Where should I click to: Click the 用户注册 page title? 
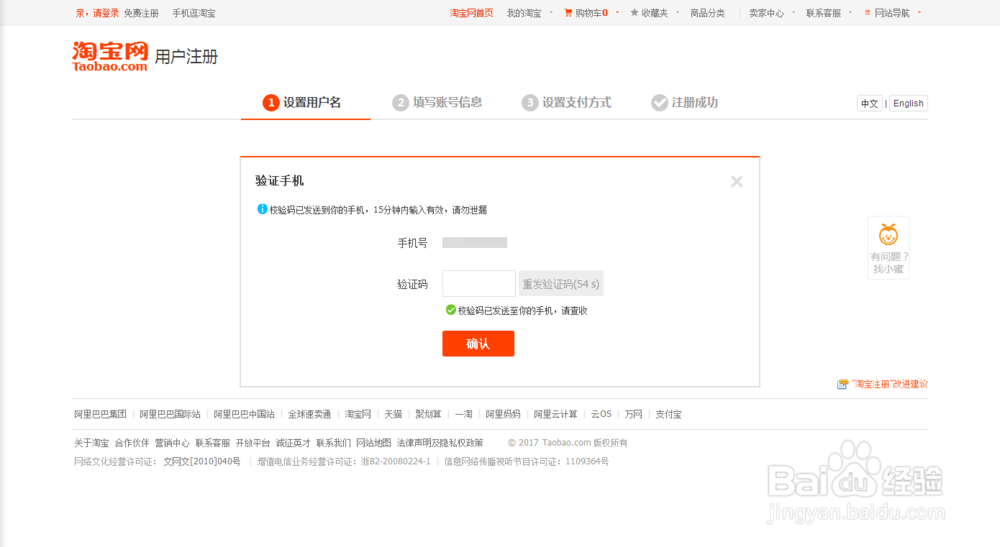(x=186, y=57)
